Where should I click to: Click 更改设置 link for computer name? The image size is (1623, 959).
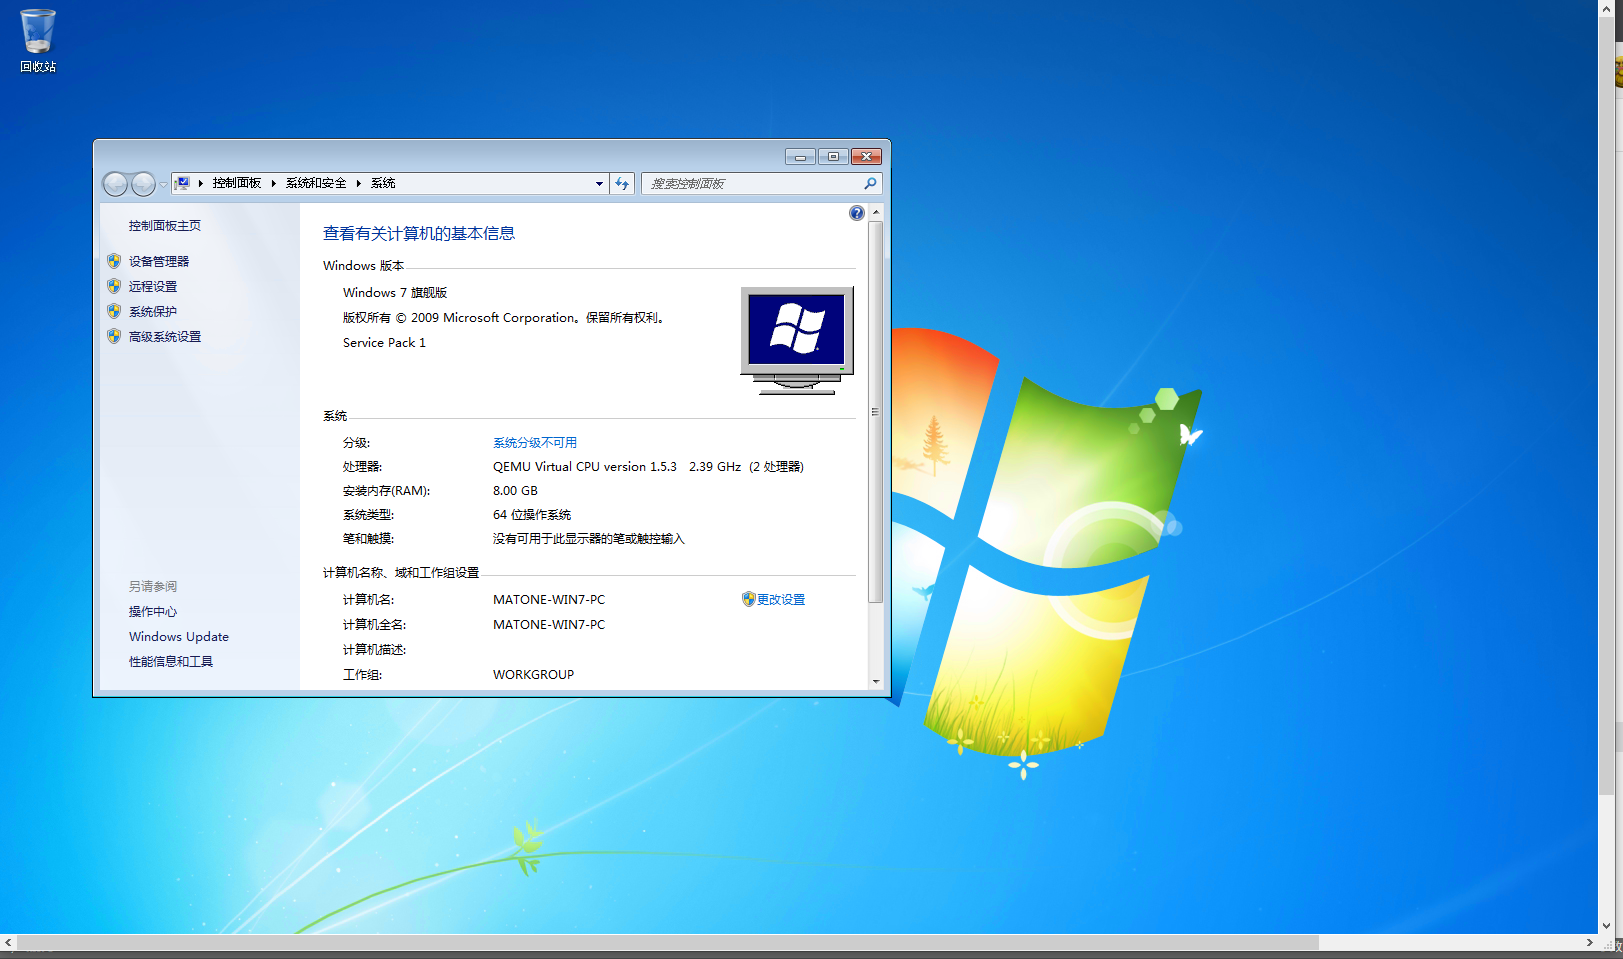781,599
